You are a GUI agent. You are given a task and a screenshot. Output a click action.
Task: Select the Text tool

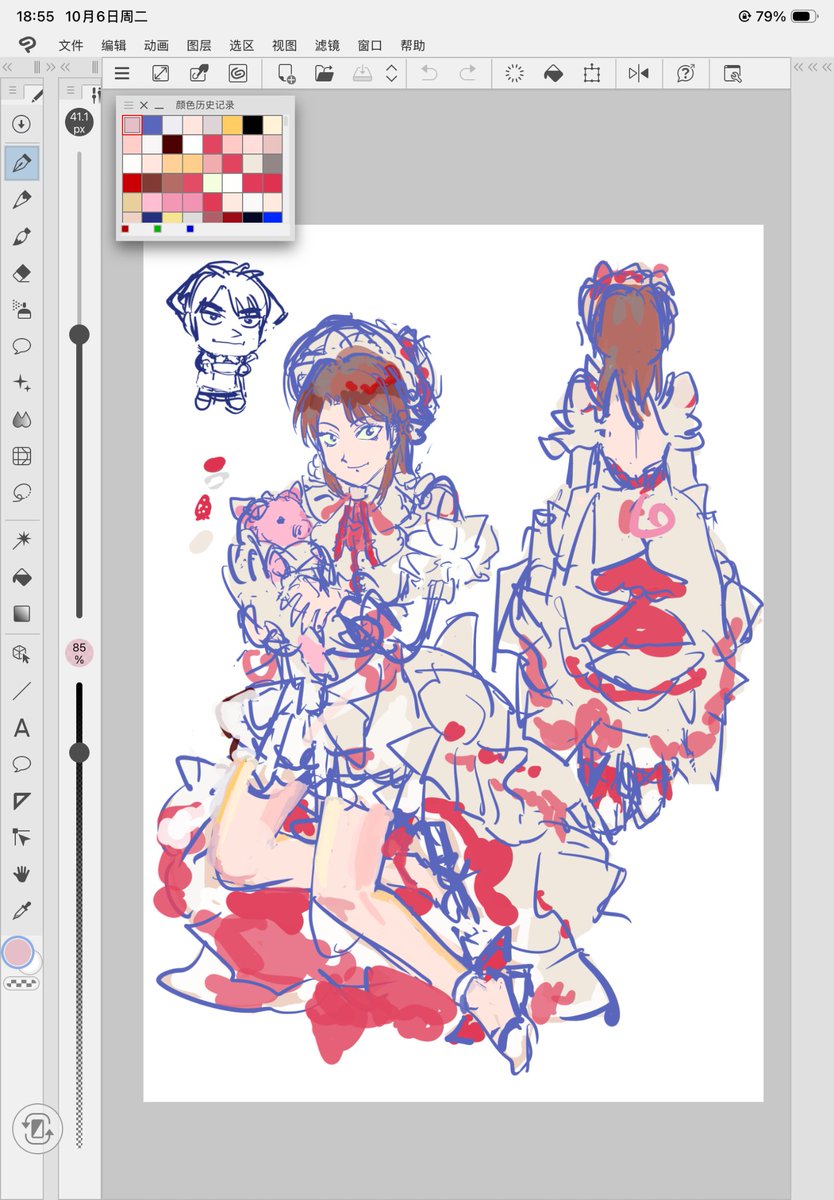(21, 728)
